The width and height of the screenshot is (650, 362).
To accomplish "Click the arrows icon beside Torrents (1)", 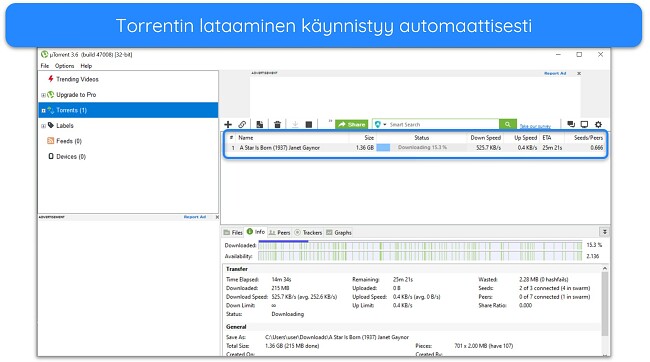I will [x=51, y=110].
